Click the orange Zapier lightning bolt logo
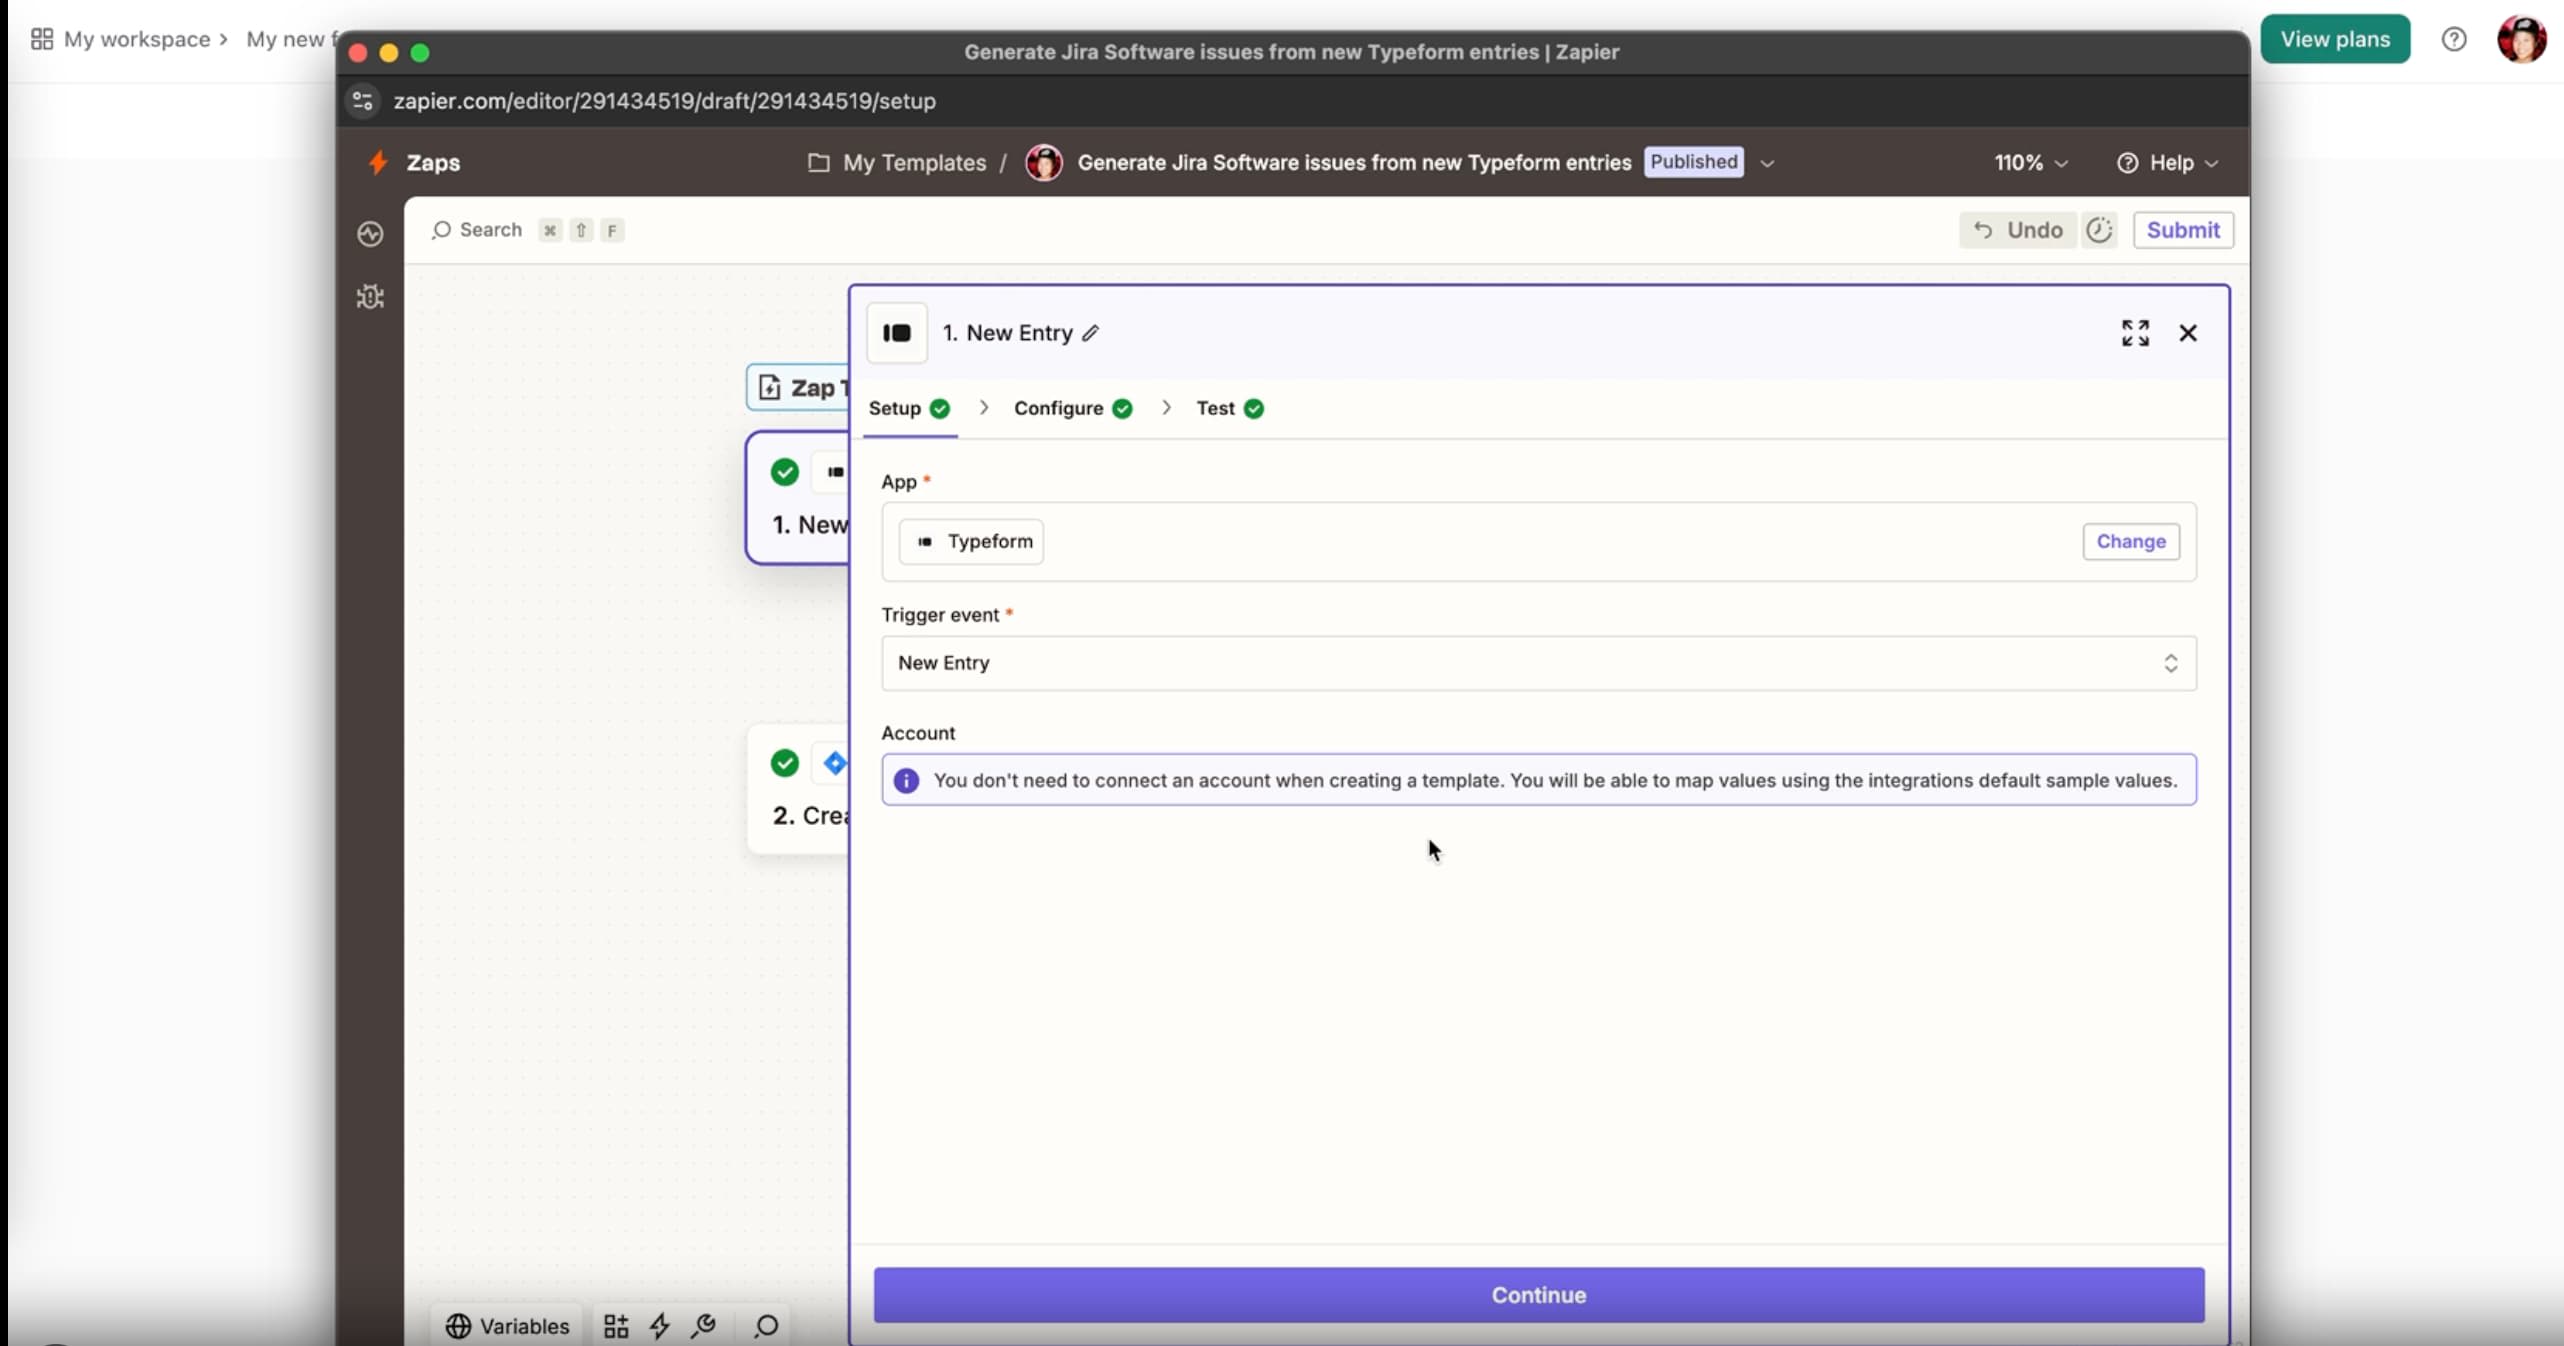This screenshot has height=1346, width=2564. click(378, 162)
